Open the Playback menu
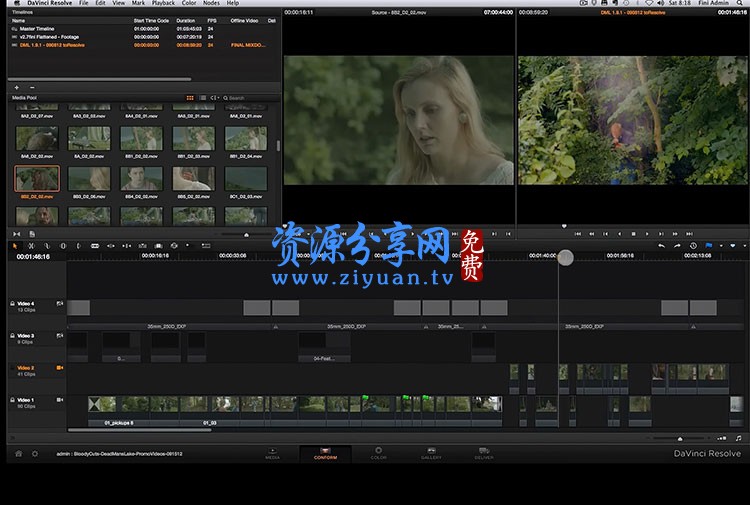Image resolution: width=750 pixels, height=505 pixels. click(163, 3)
